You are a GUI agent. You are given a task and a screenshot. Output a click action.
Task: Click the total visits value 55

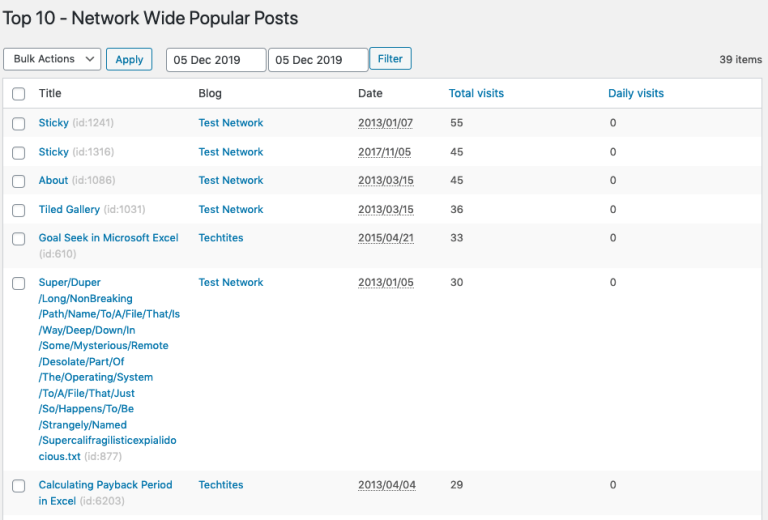[456, 122]
